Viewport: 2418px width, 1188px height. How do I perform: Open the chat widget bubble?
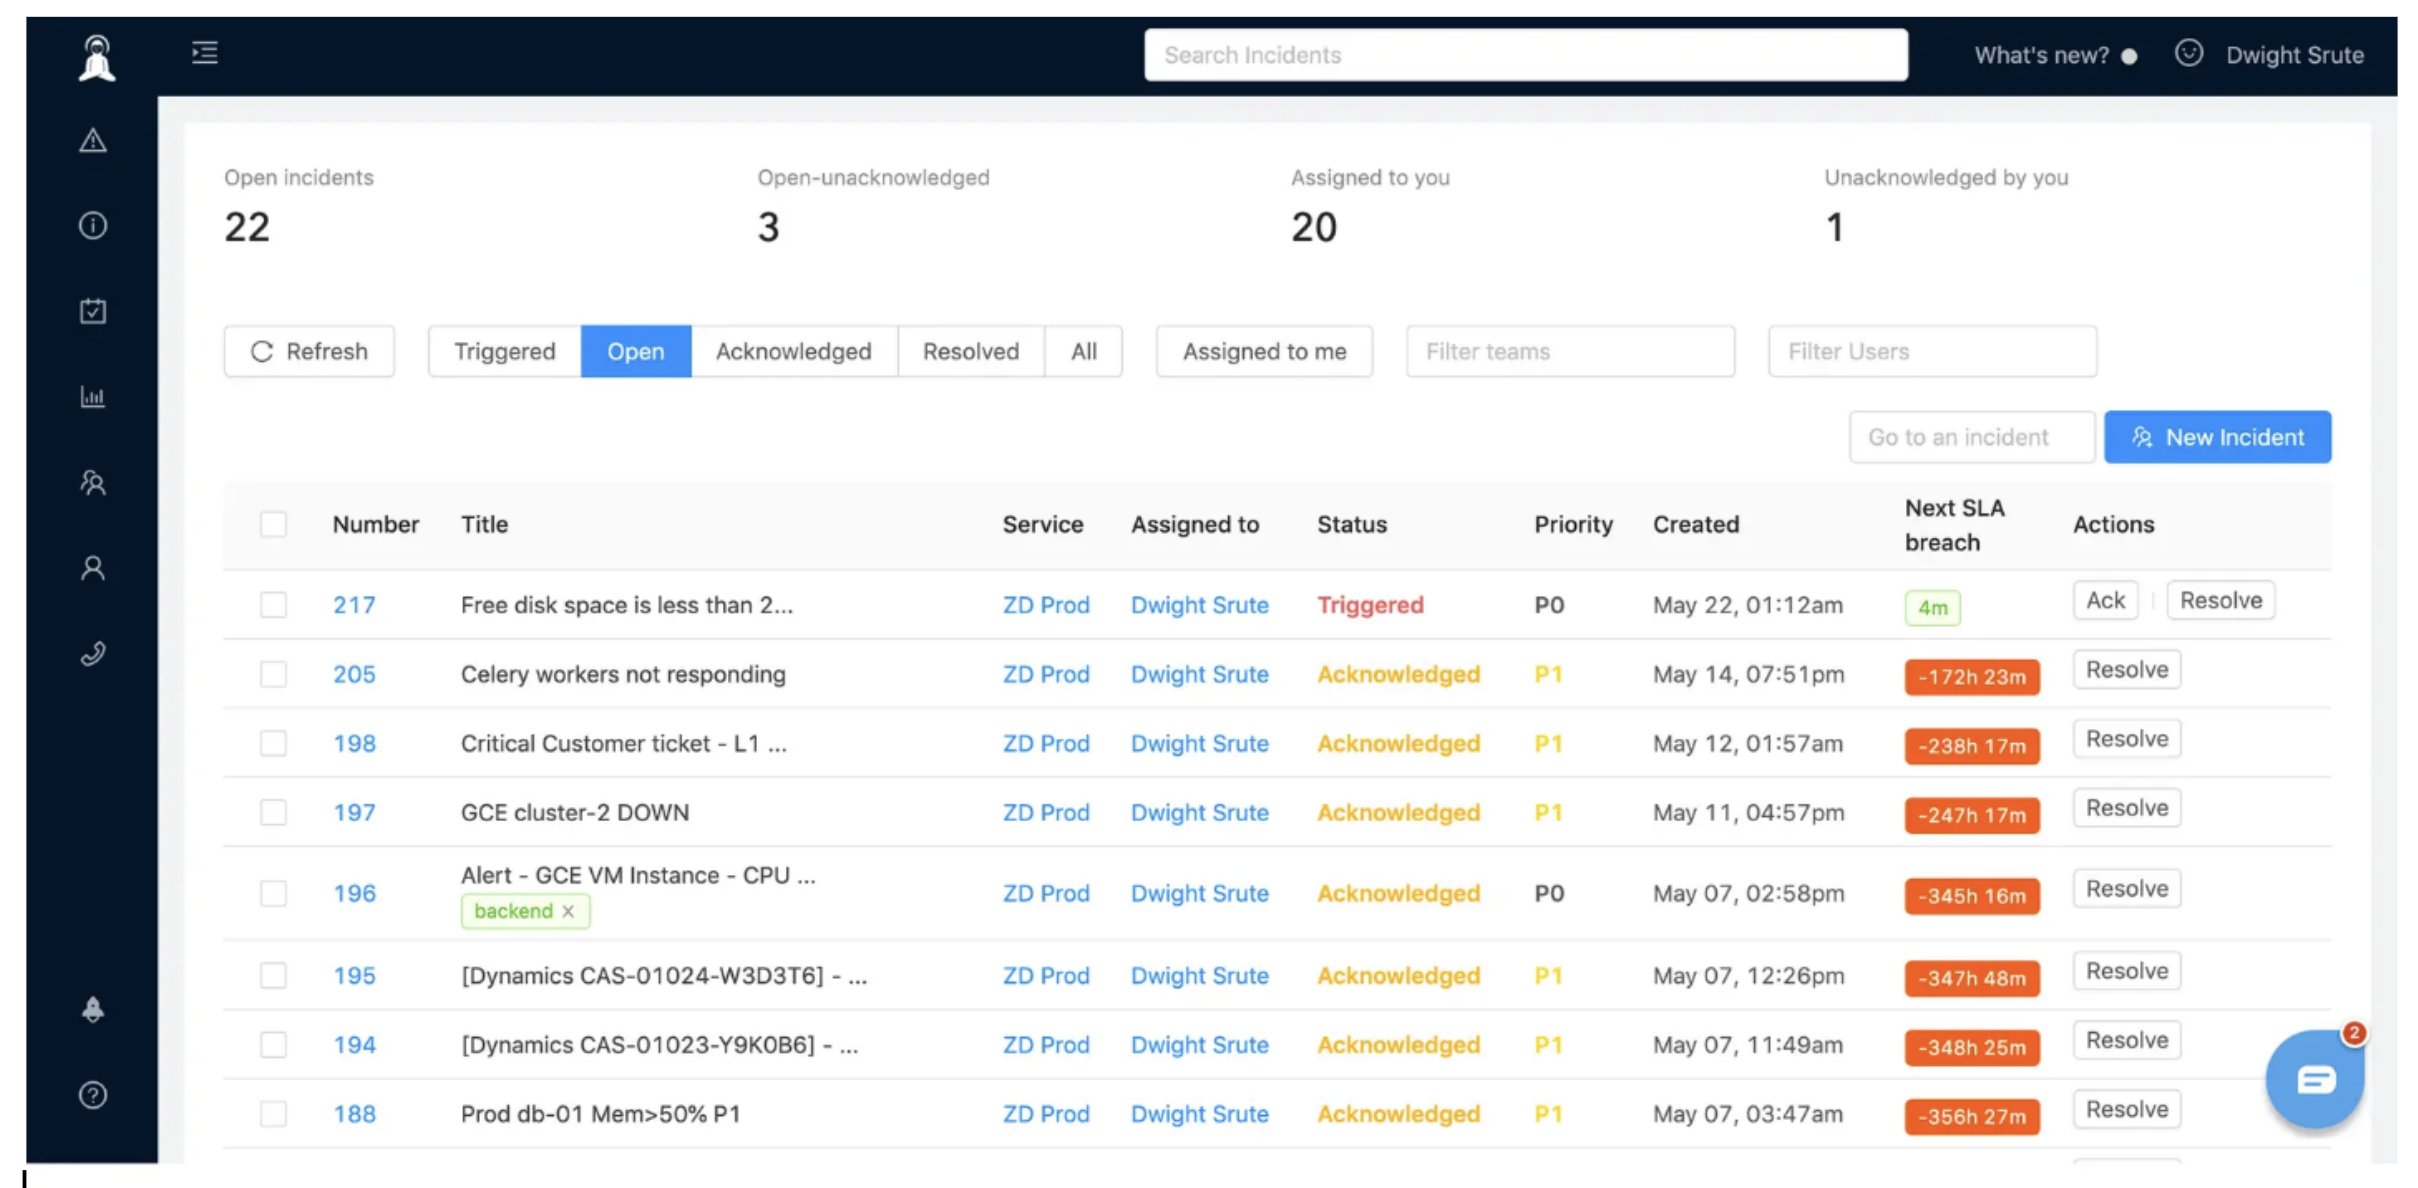pos(2314,1079)
